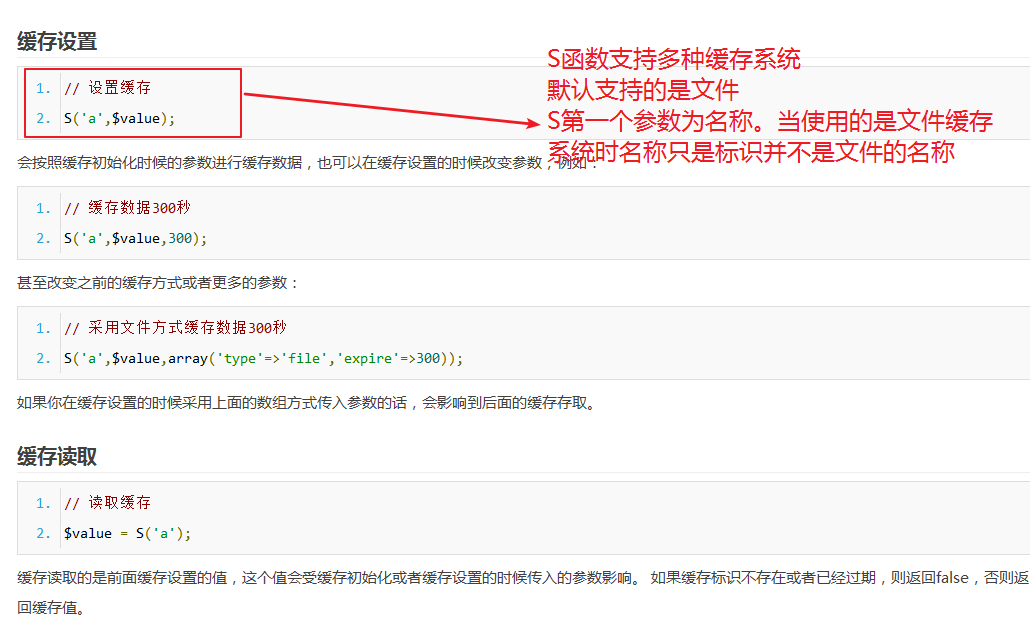This screenshot has width=1030, height=634.
Task: Click the comment line // 设置缓存
Action: tap(107, 88)
